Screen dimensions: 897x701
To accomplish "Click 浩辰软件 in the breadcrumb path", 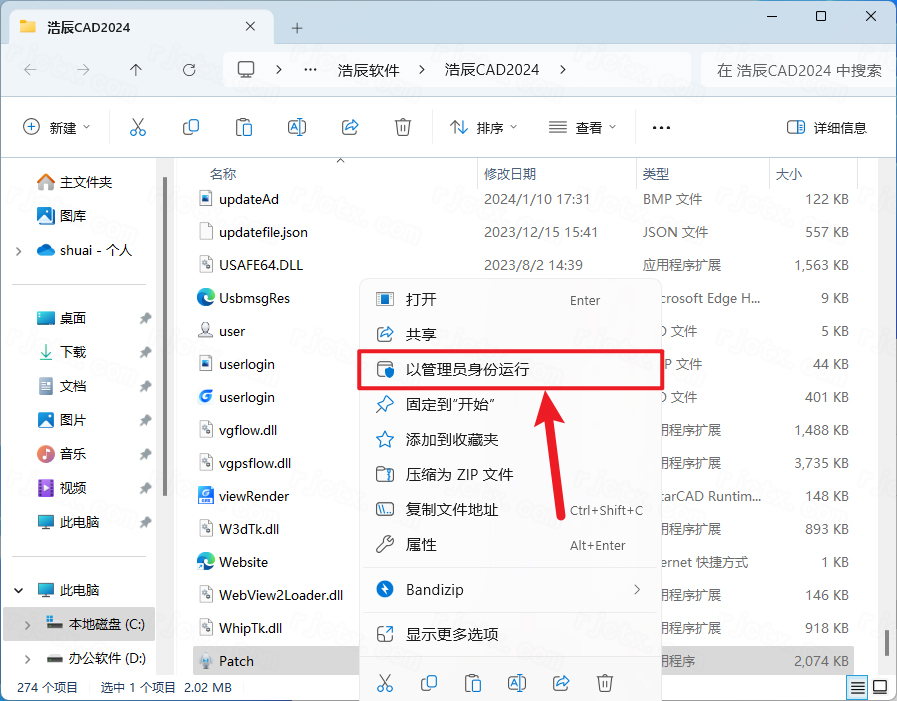I will (368, 70).
